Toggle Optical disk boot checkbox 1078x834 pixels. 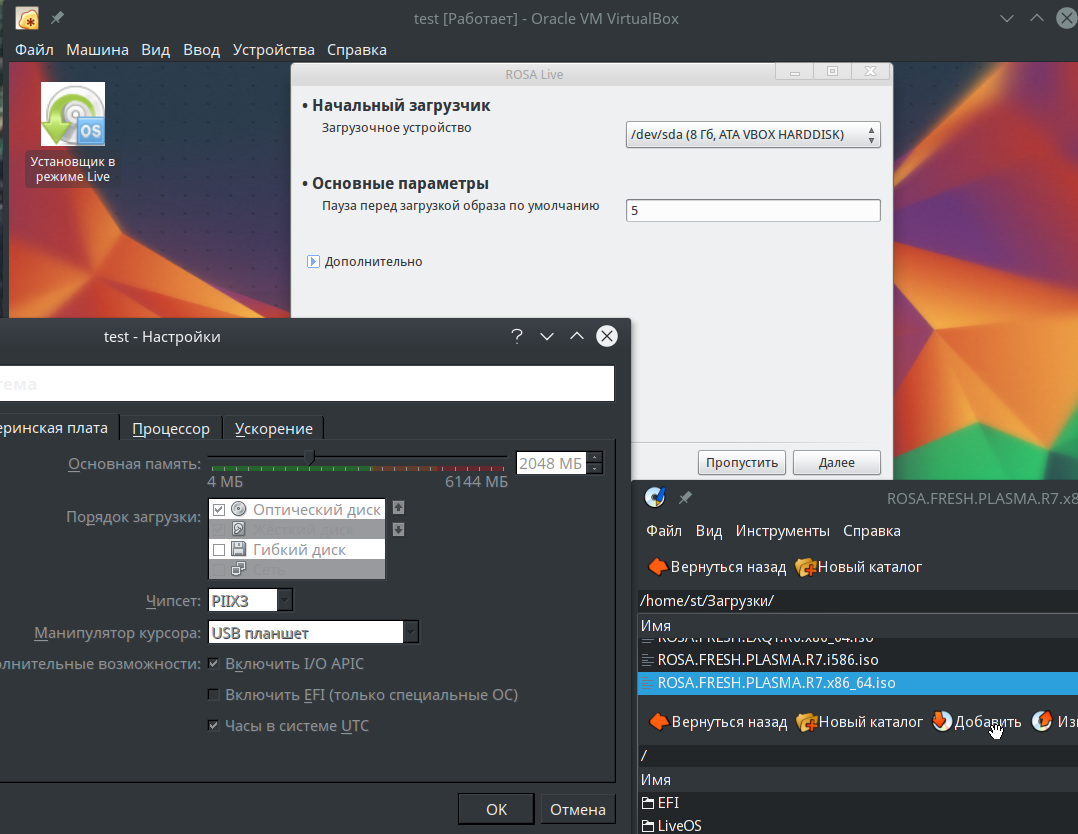coord(219,509)
